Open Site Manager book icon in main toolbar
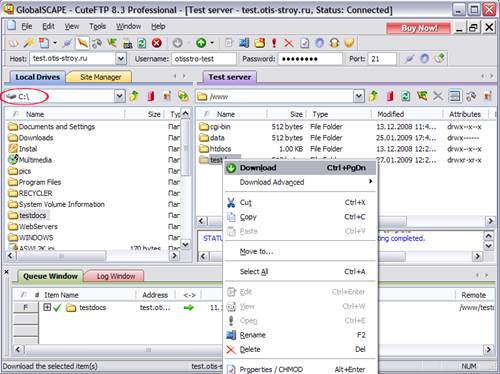500x374 pixels. [14, 43]
